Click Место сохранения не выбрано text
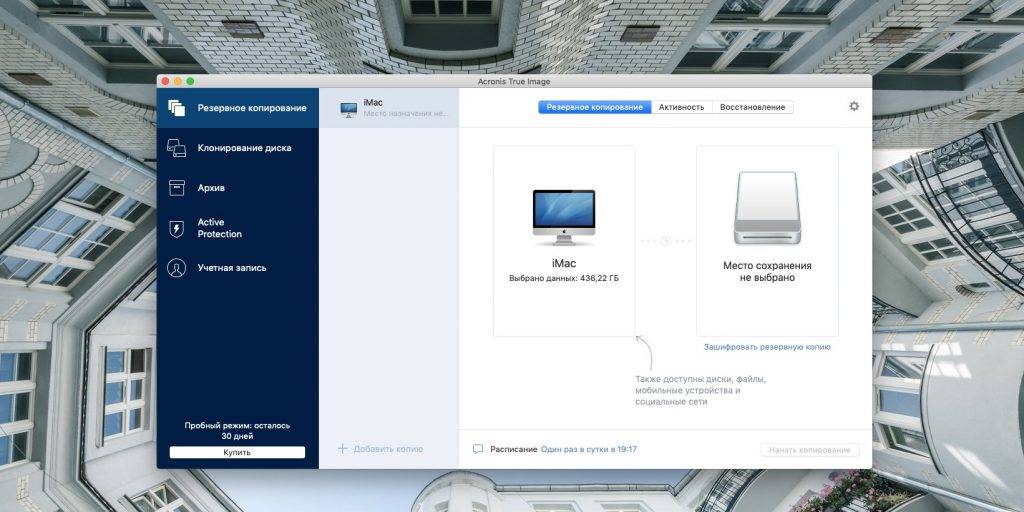 pyautogui.click(x=767, y=272)
